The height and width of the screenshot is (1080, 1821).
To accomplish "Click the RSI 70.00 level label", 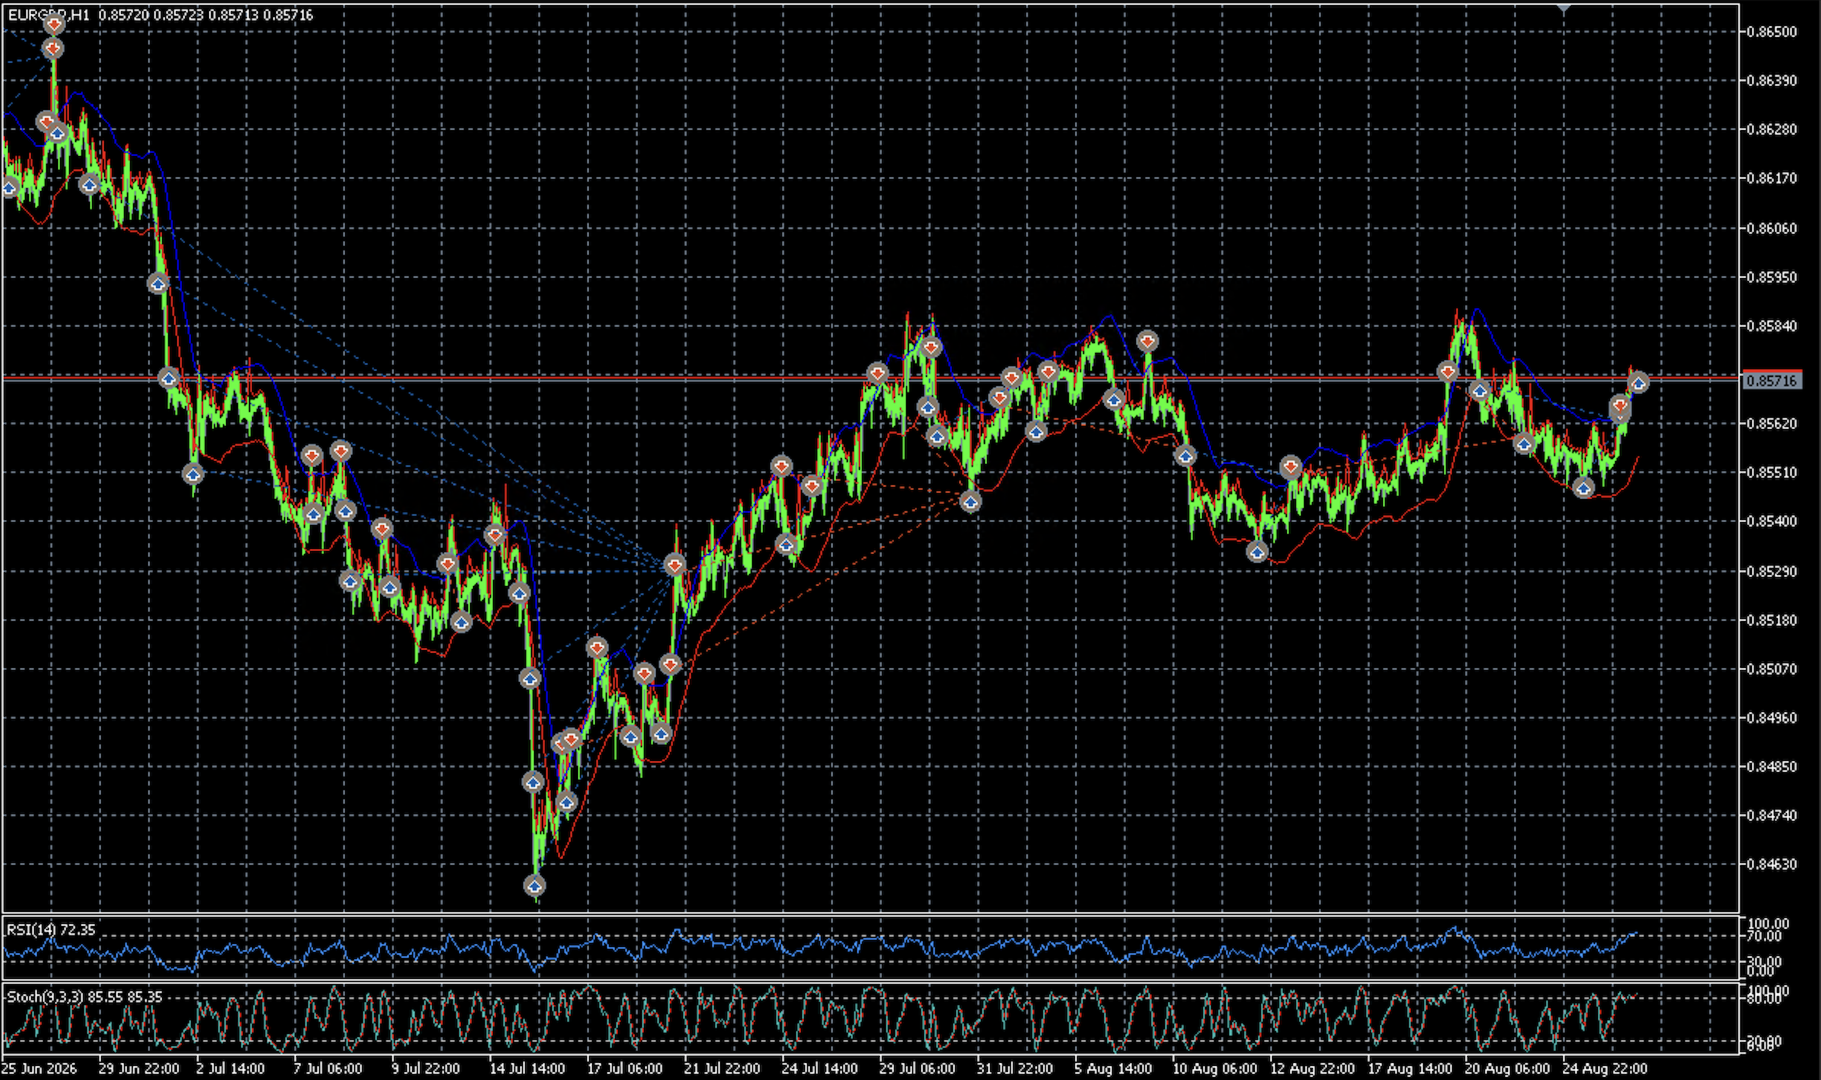I will pyautogui.click(x=1764, y=936).
